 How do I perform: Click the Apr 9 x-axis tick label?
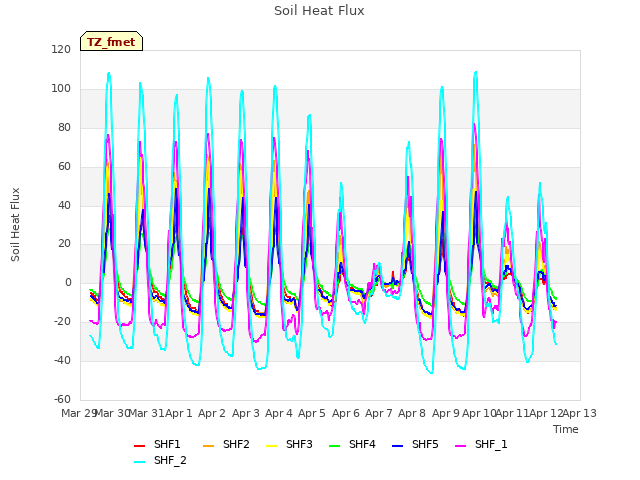coord(446,413)
